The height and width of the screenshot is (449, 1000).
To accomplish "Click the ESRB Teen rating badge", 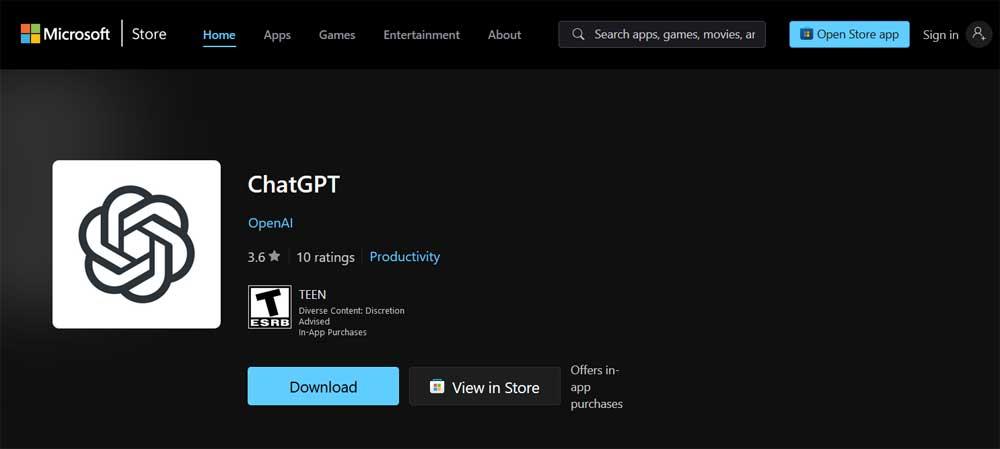I will point(269,307).
